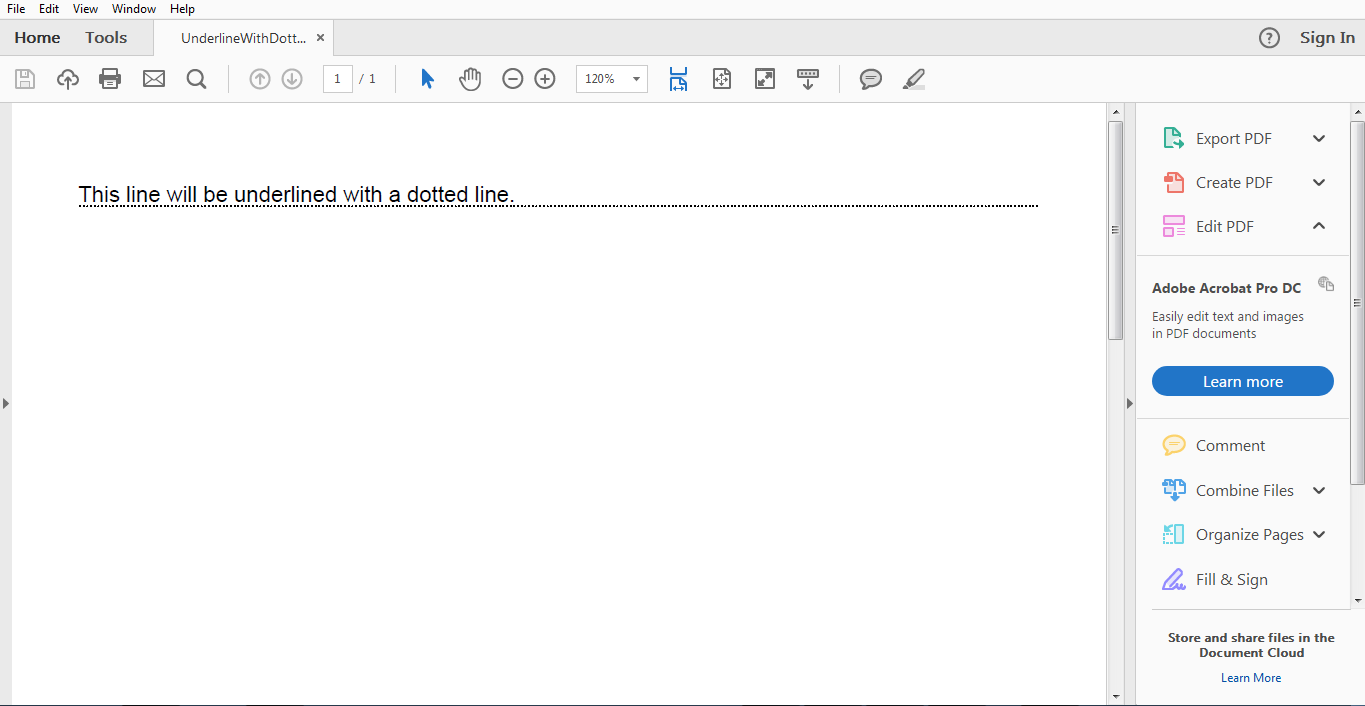Screen dimensions: 1365x706
Task: Zoom out of the document
Action: 512,78
